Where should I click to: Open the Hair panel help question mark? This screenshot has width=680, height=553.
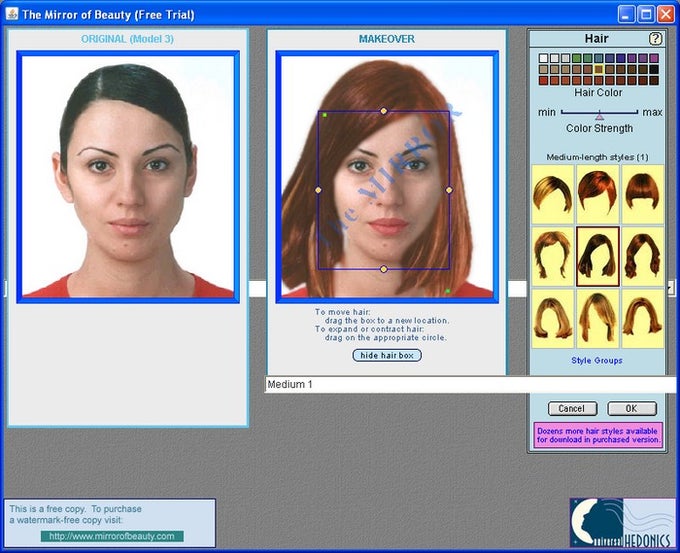(655, 39)
